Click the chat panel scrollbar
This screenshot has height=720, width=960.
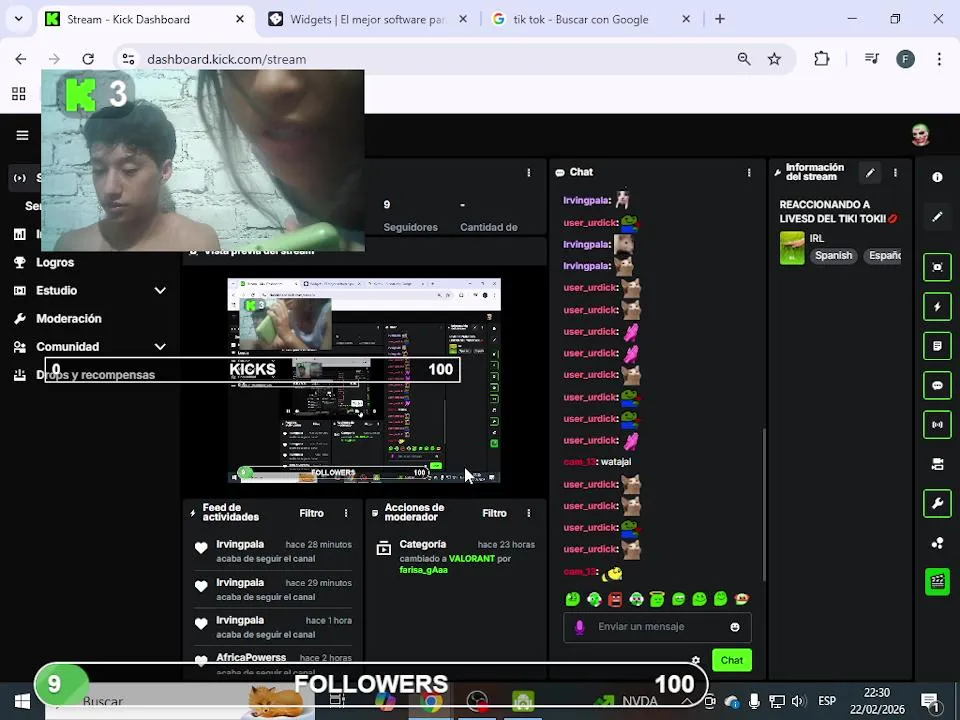coord(763,505)
